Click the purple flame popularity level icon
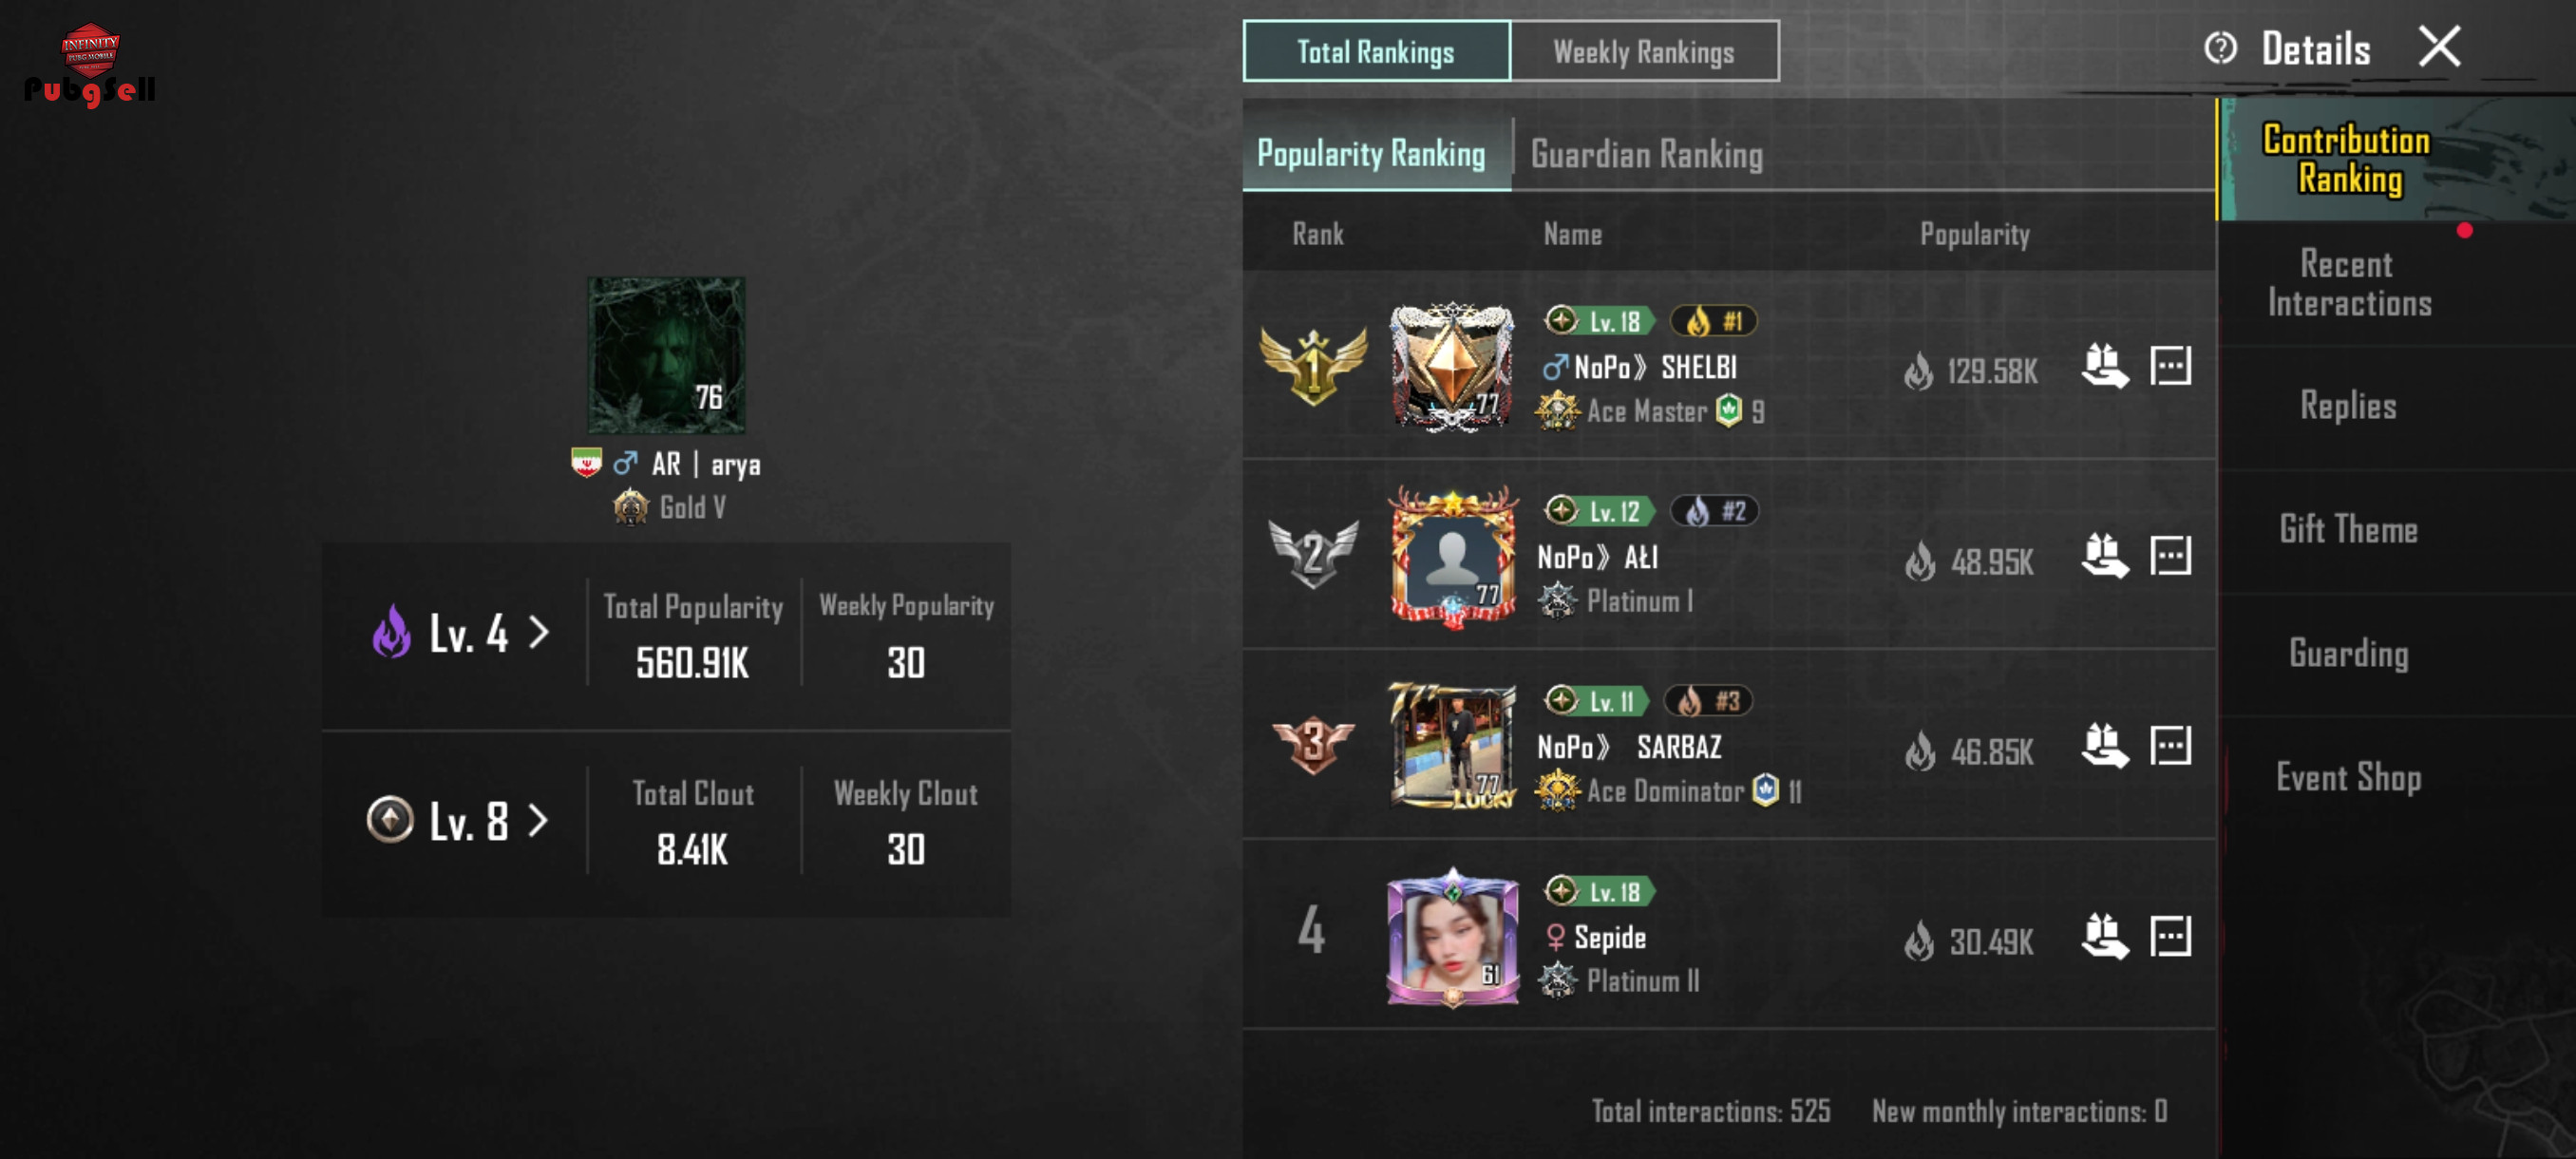Screen dimensions: 2576x1159 pos(392,632)
